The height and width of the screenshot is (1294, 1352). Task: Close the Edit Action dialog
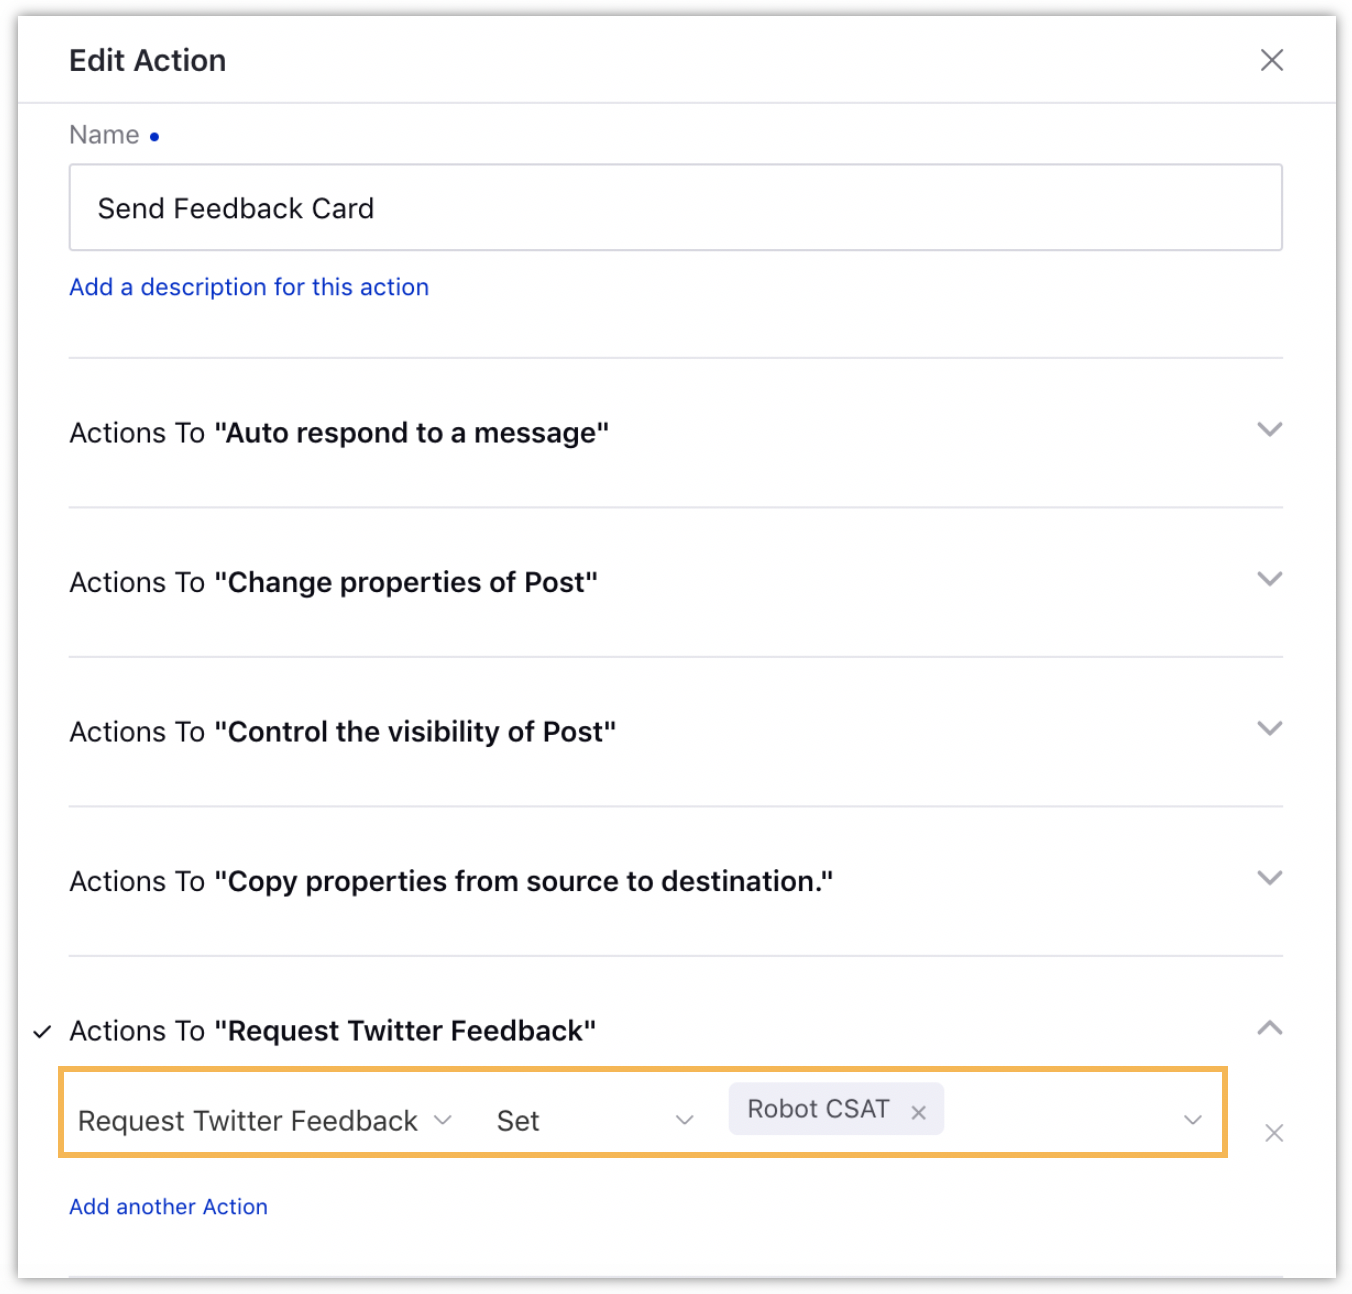pos(1271,60)
